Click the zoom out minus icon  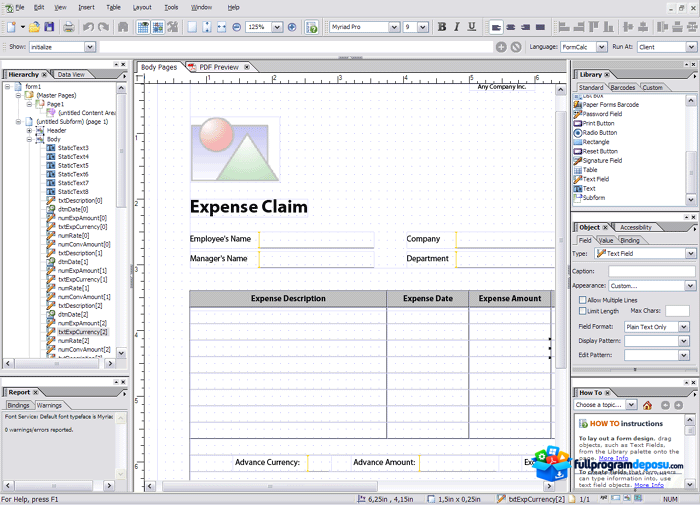click(x=237, y=27)
